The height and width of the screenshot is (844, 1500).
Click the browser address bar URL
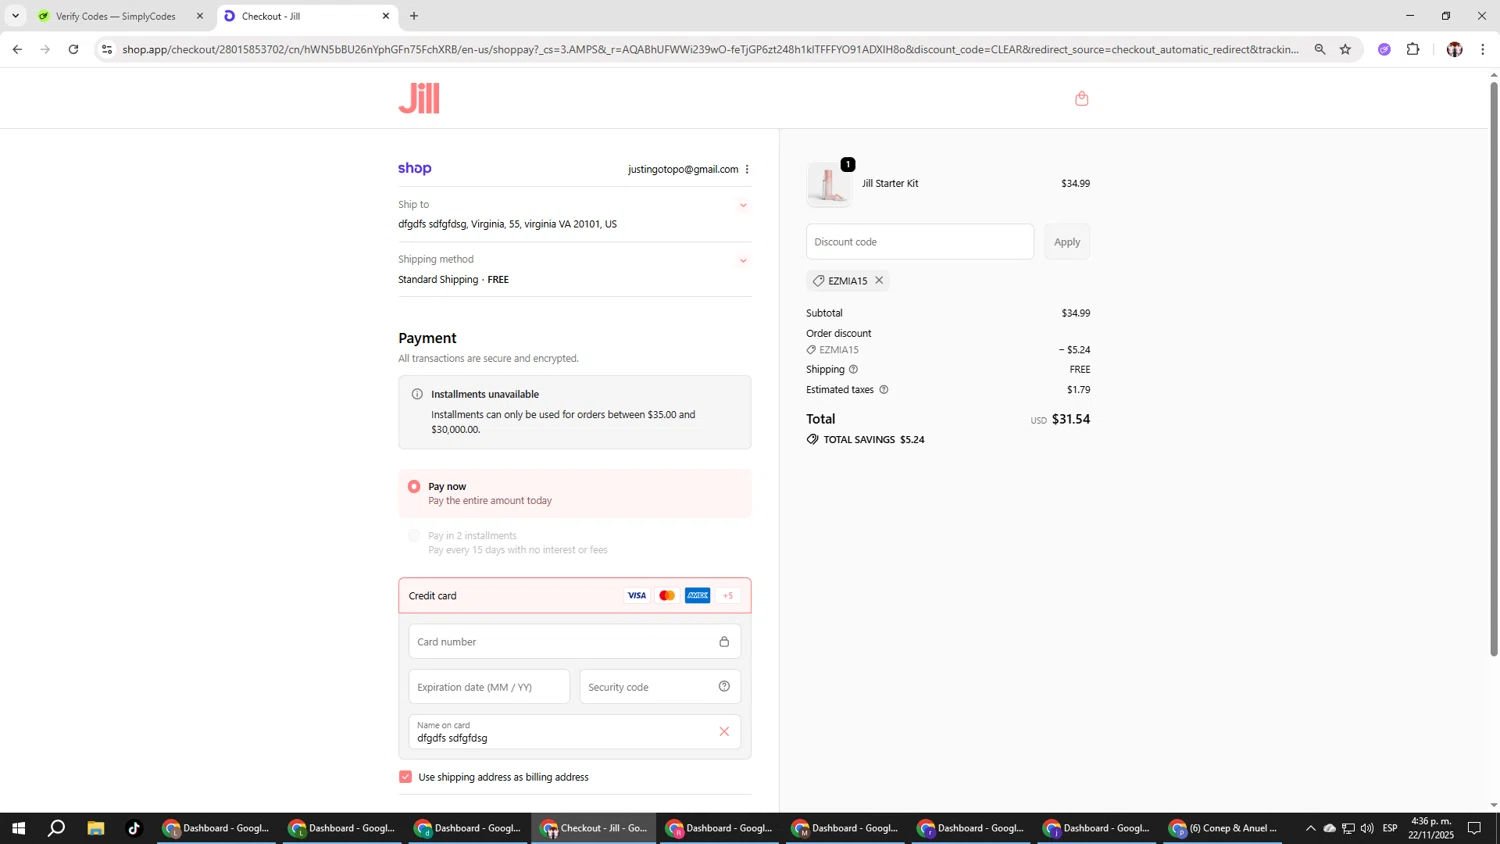710,49
